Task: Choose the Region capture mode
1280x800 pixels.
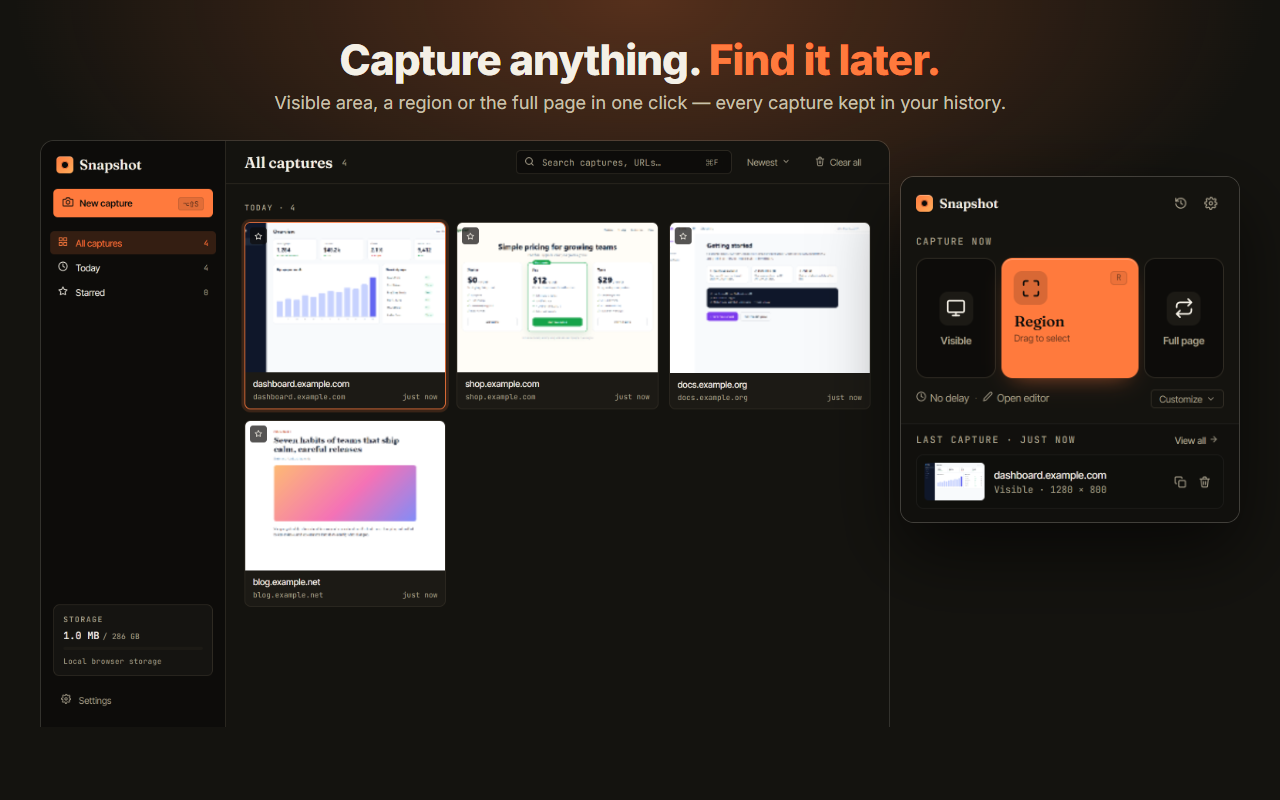Action: click(1070, 318)
